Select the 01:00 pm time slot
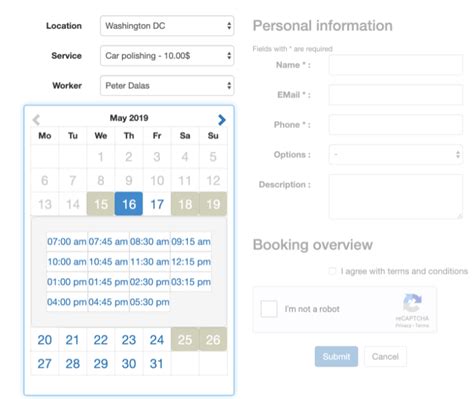 click(x=67, y=282)
